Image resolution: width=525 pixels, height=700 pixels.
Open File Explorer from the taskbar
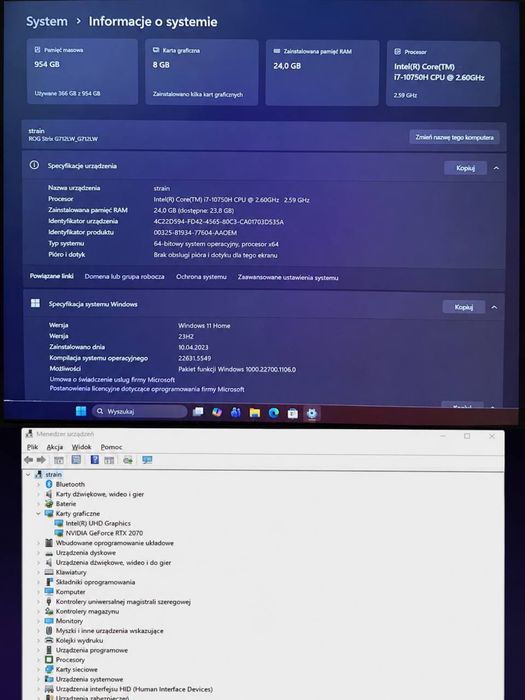[x=255, y=413]
